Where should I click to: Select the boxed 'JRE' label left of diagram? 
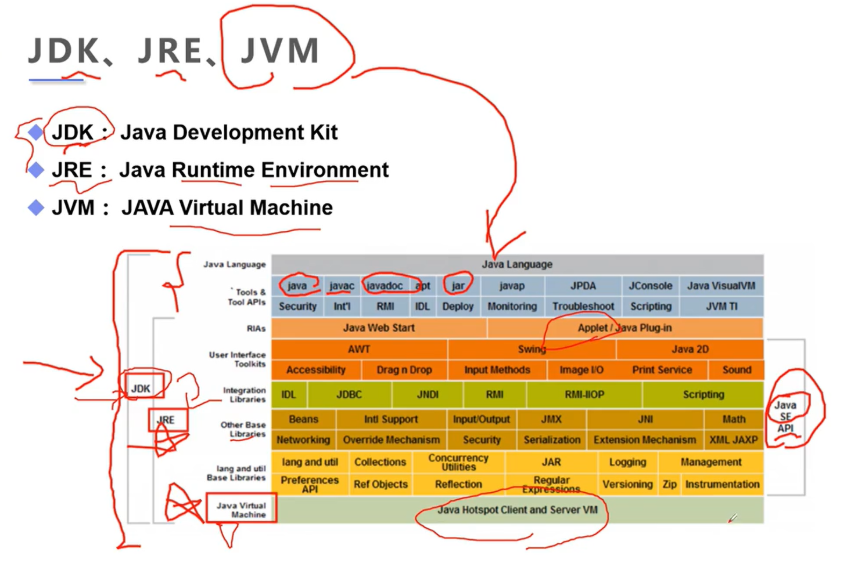tap(166, 420)
